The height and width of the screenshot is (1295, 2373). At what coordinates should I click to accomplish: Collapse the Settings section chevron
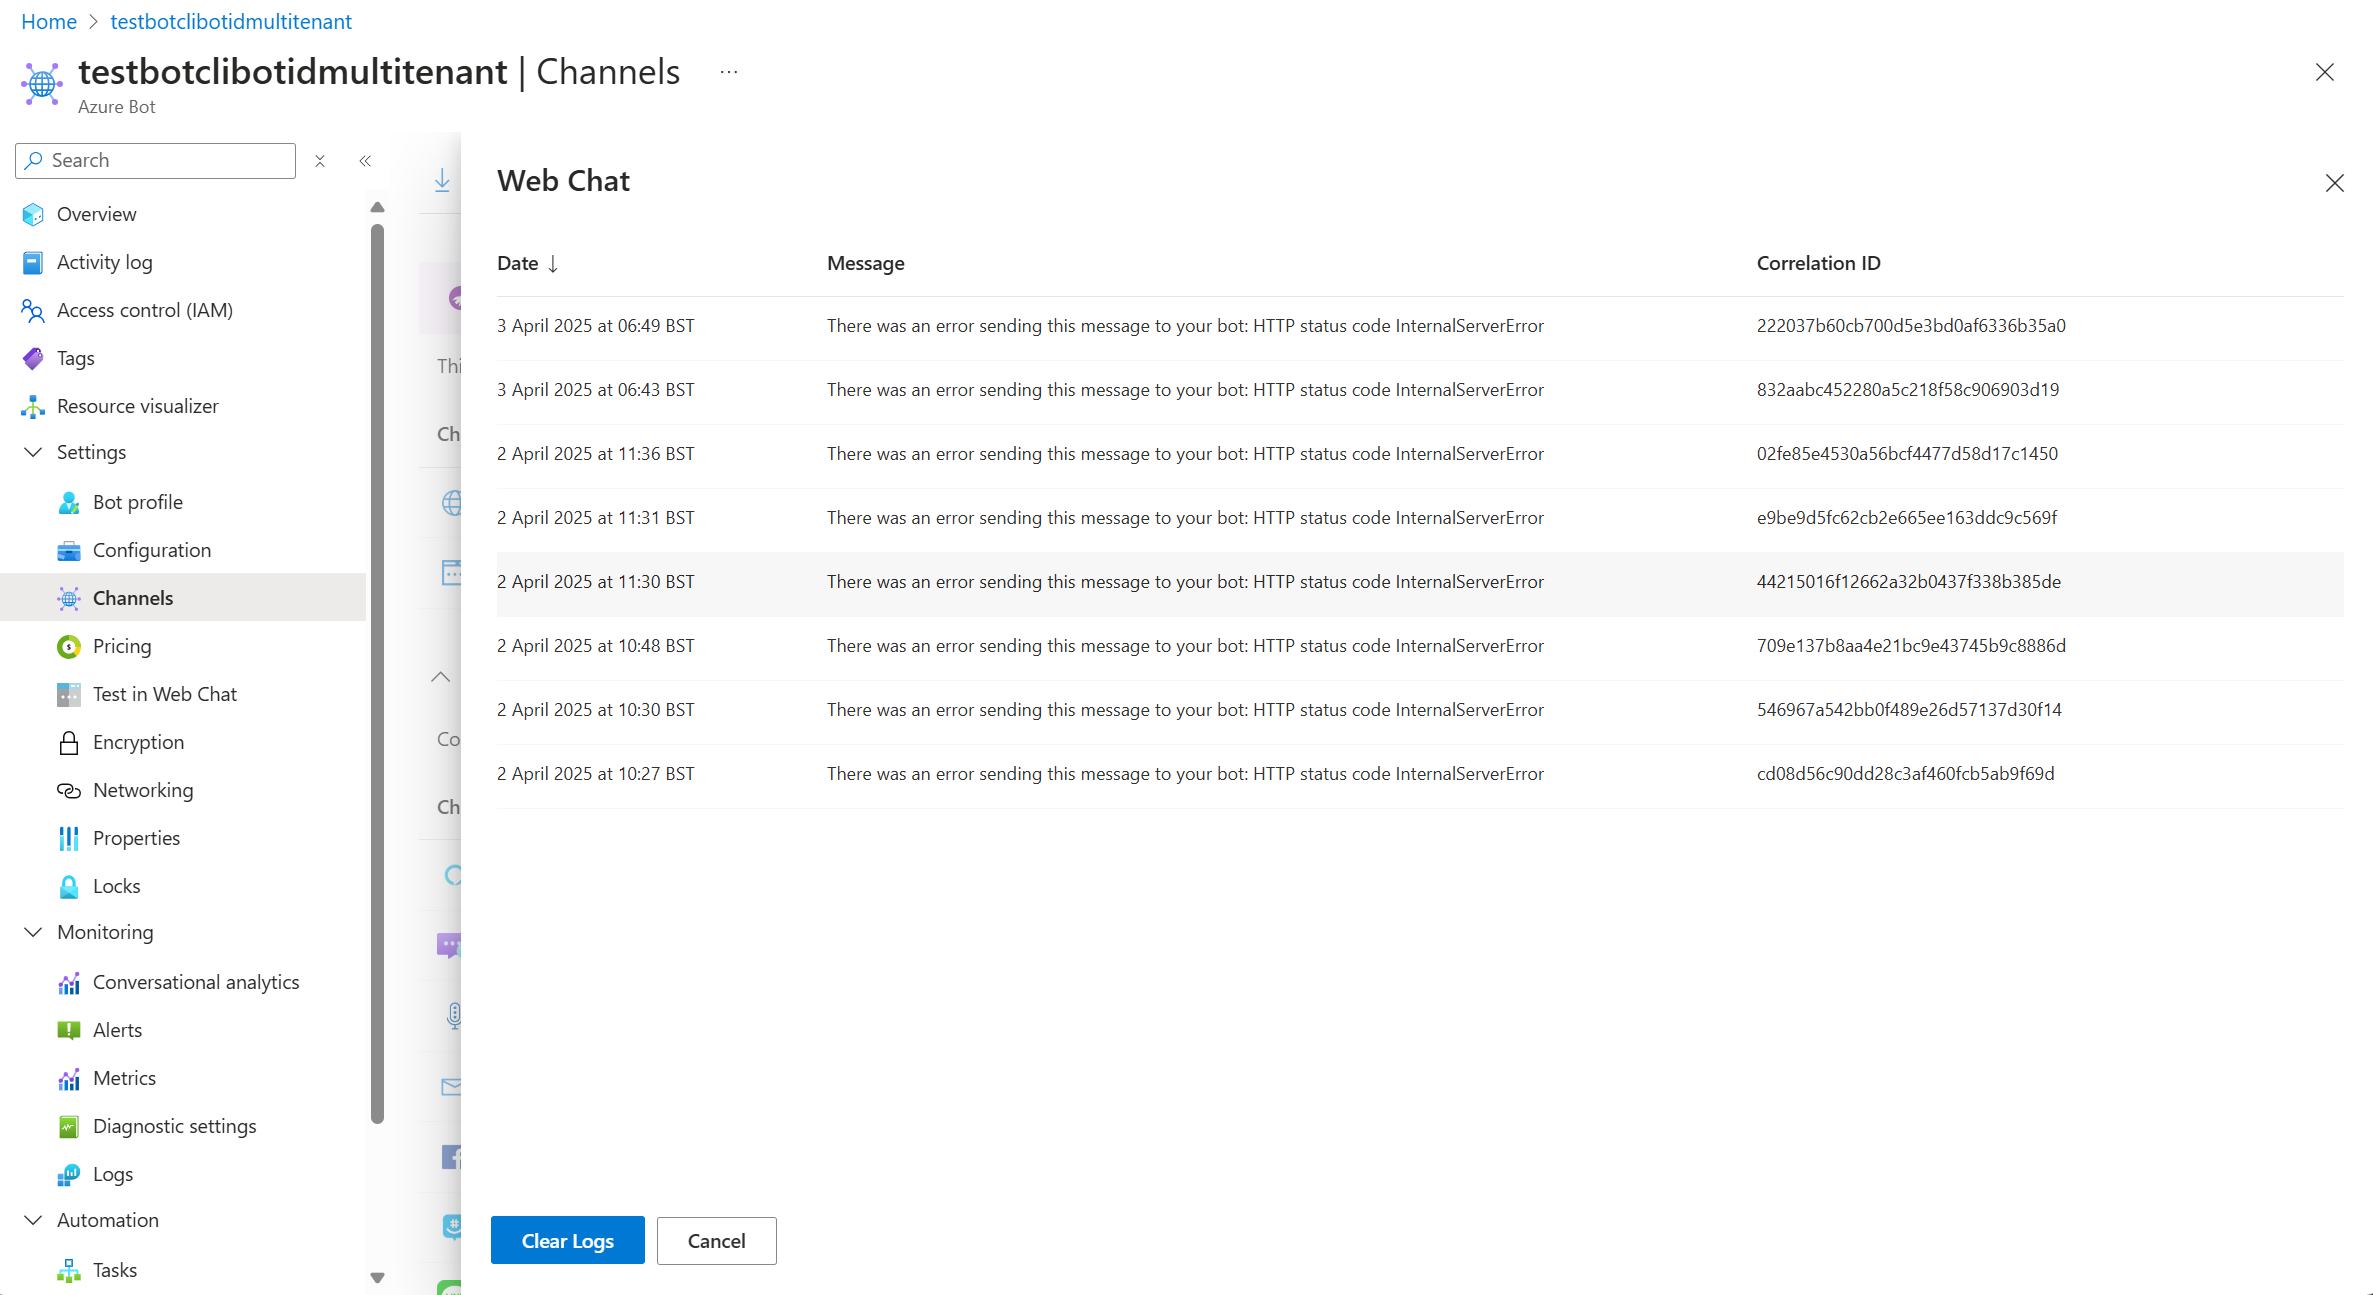33,452
